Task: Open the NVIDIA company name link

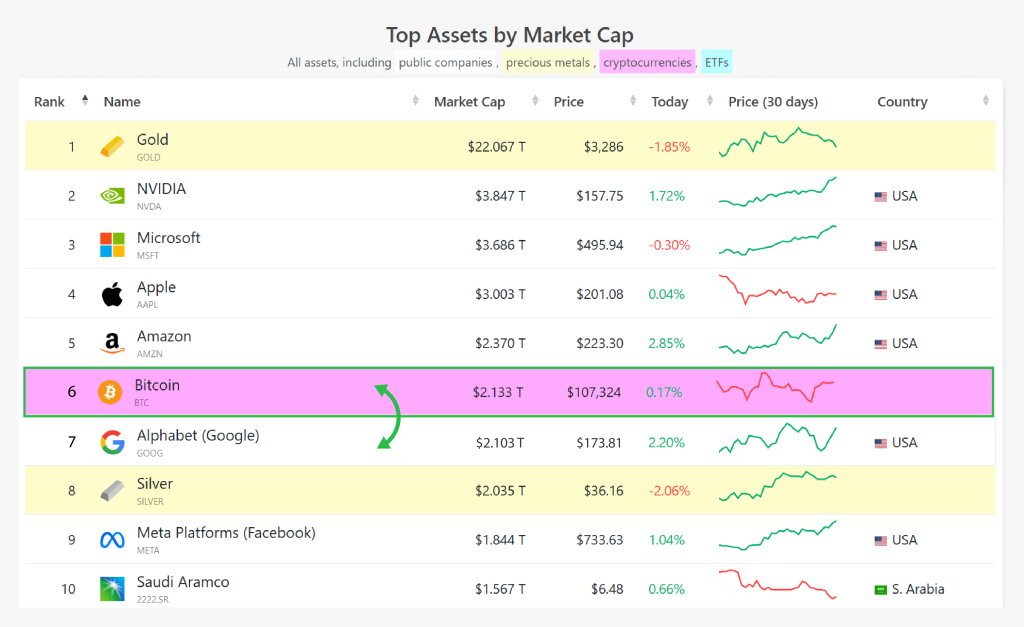Action: point(161,189)
